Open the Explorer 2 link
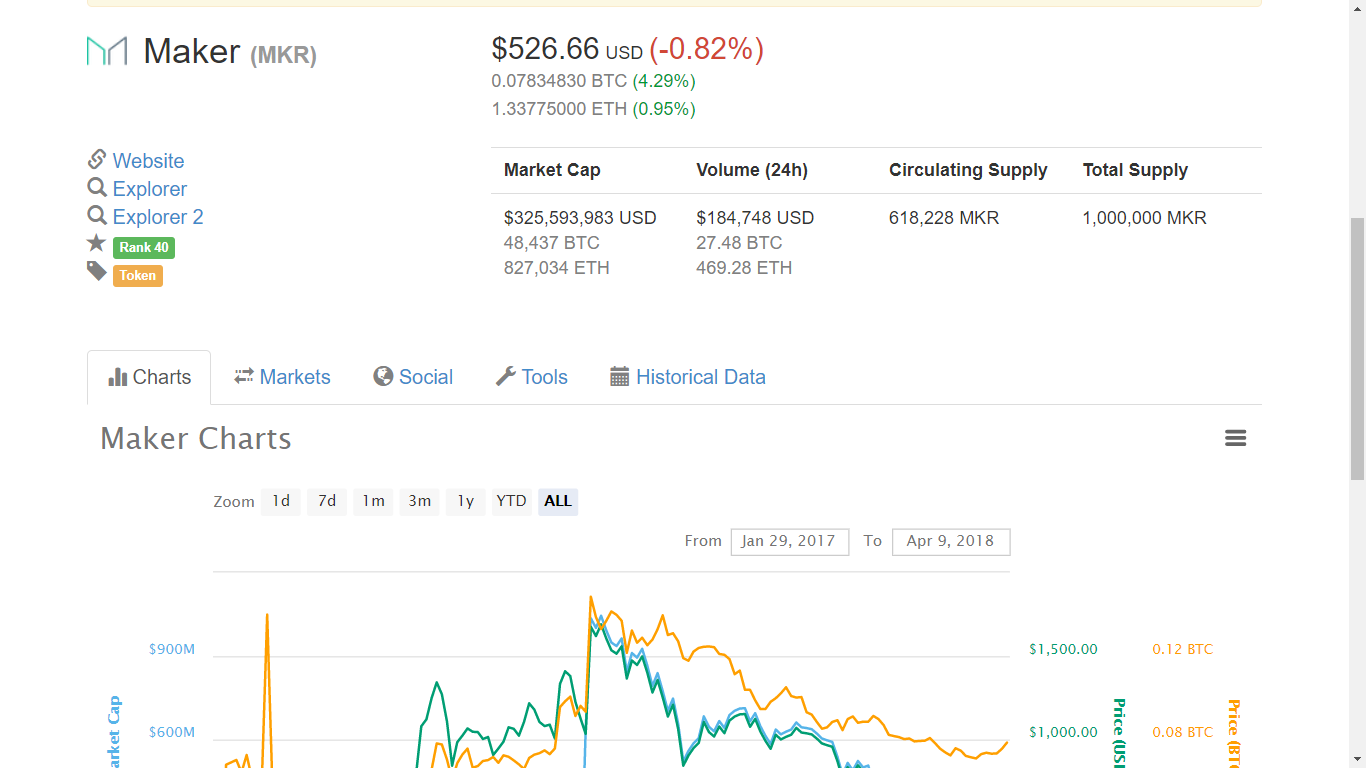 (158, 217)
